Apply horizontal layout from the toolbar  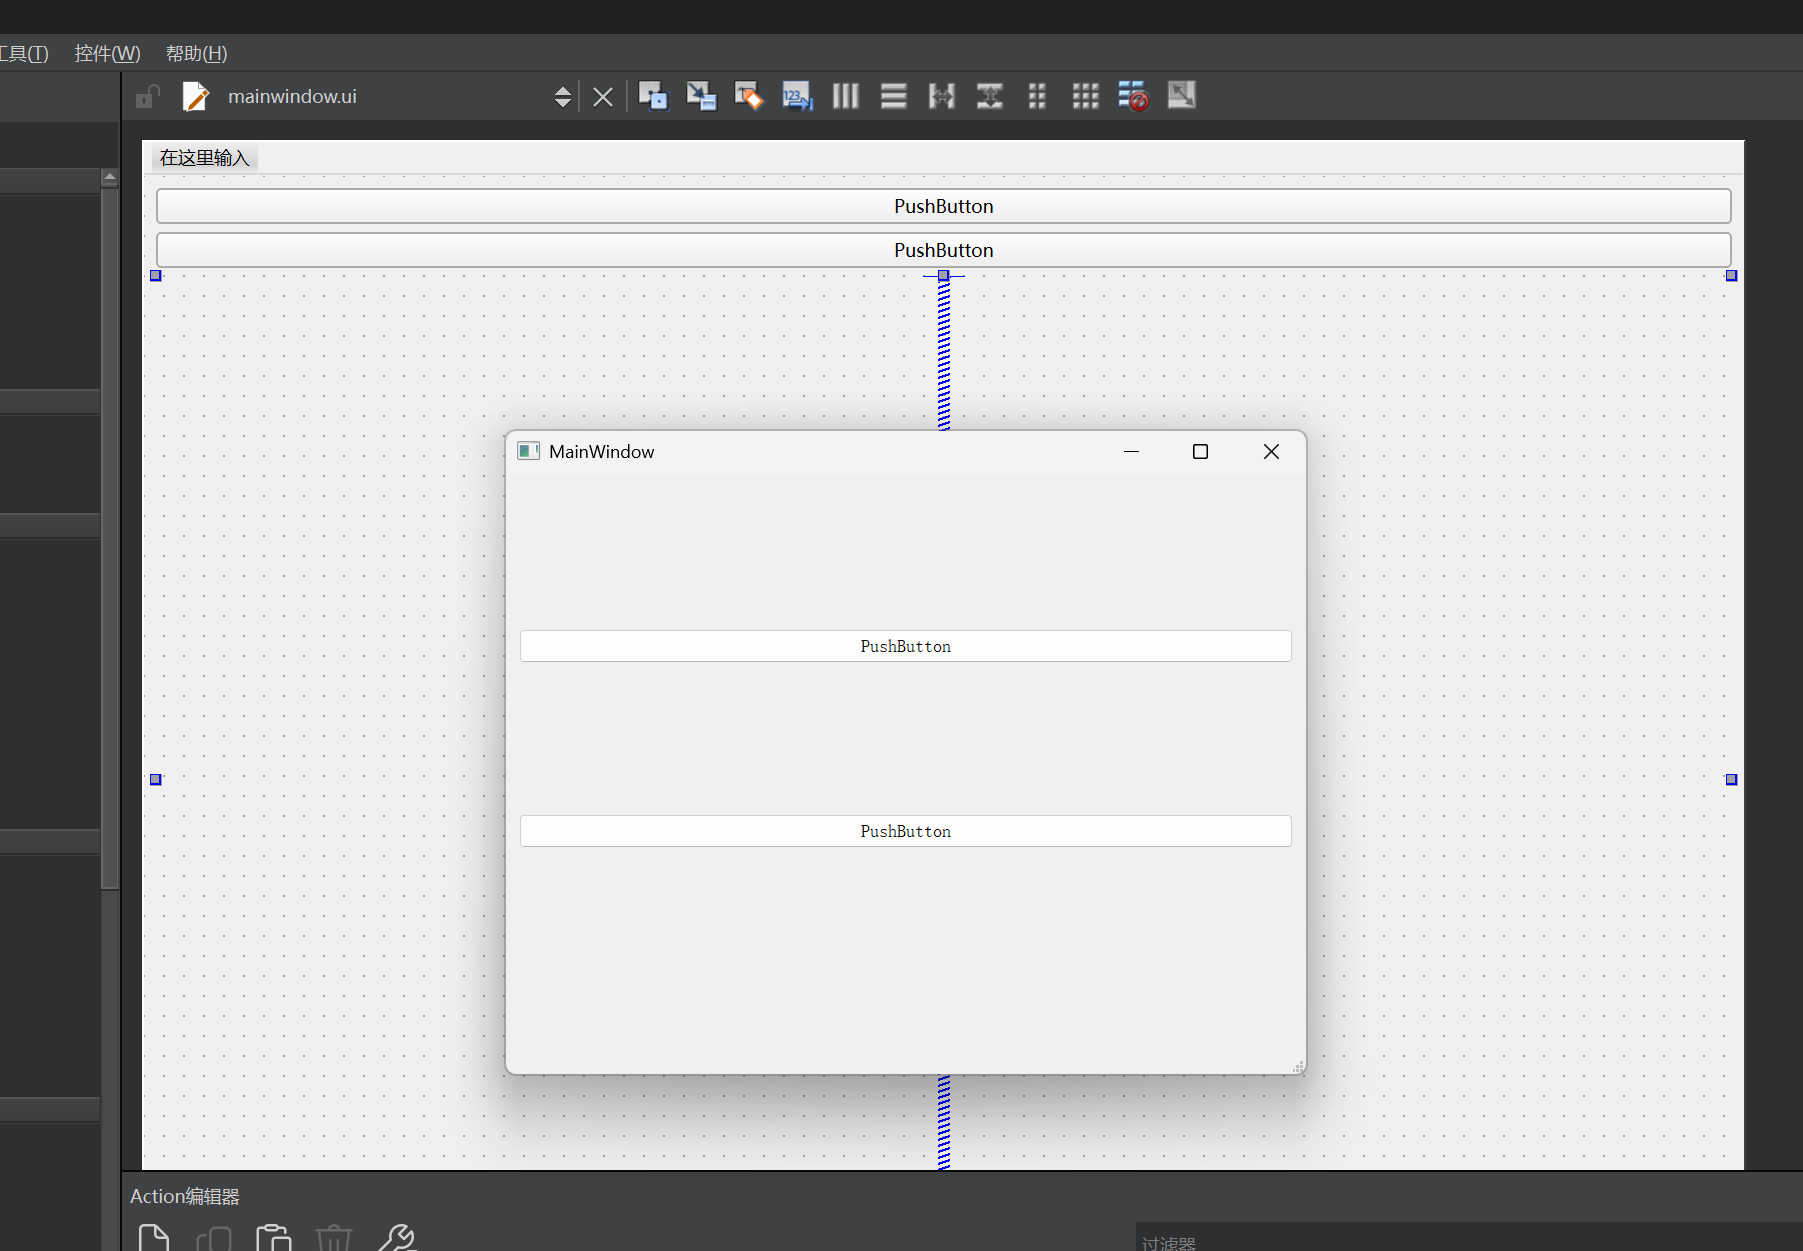pos(846,95)
